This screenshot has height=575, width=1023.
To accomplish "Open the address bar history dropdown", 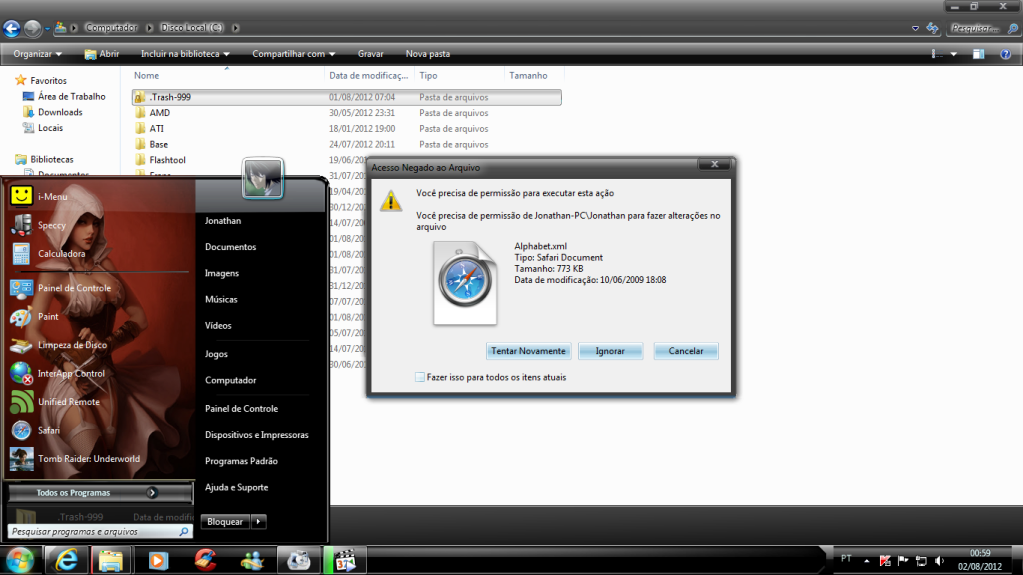I will click(x=915, y=28).
